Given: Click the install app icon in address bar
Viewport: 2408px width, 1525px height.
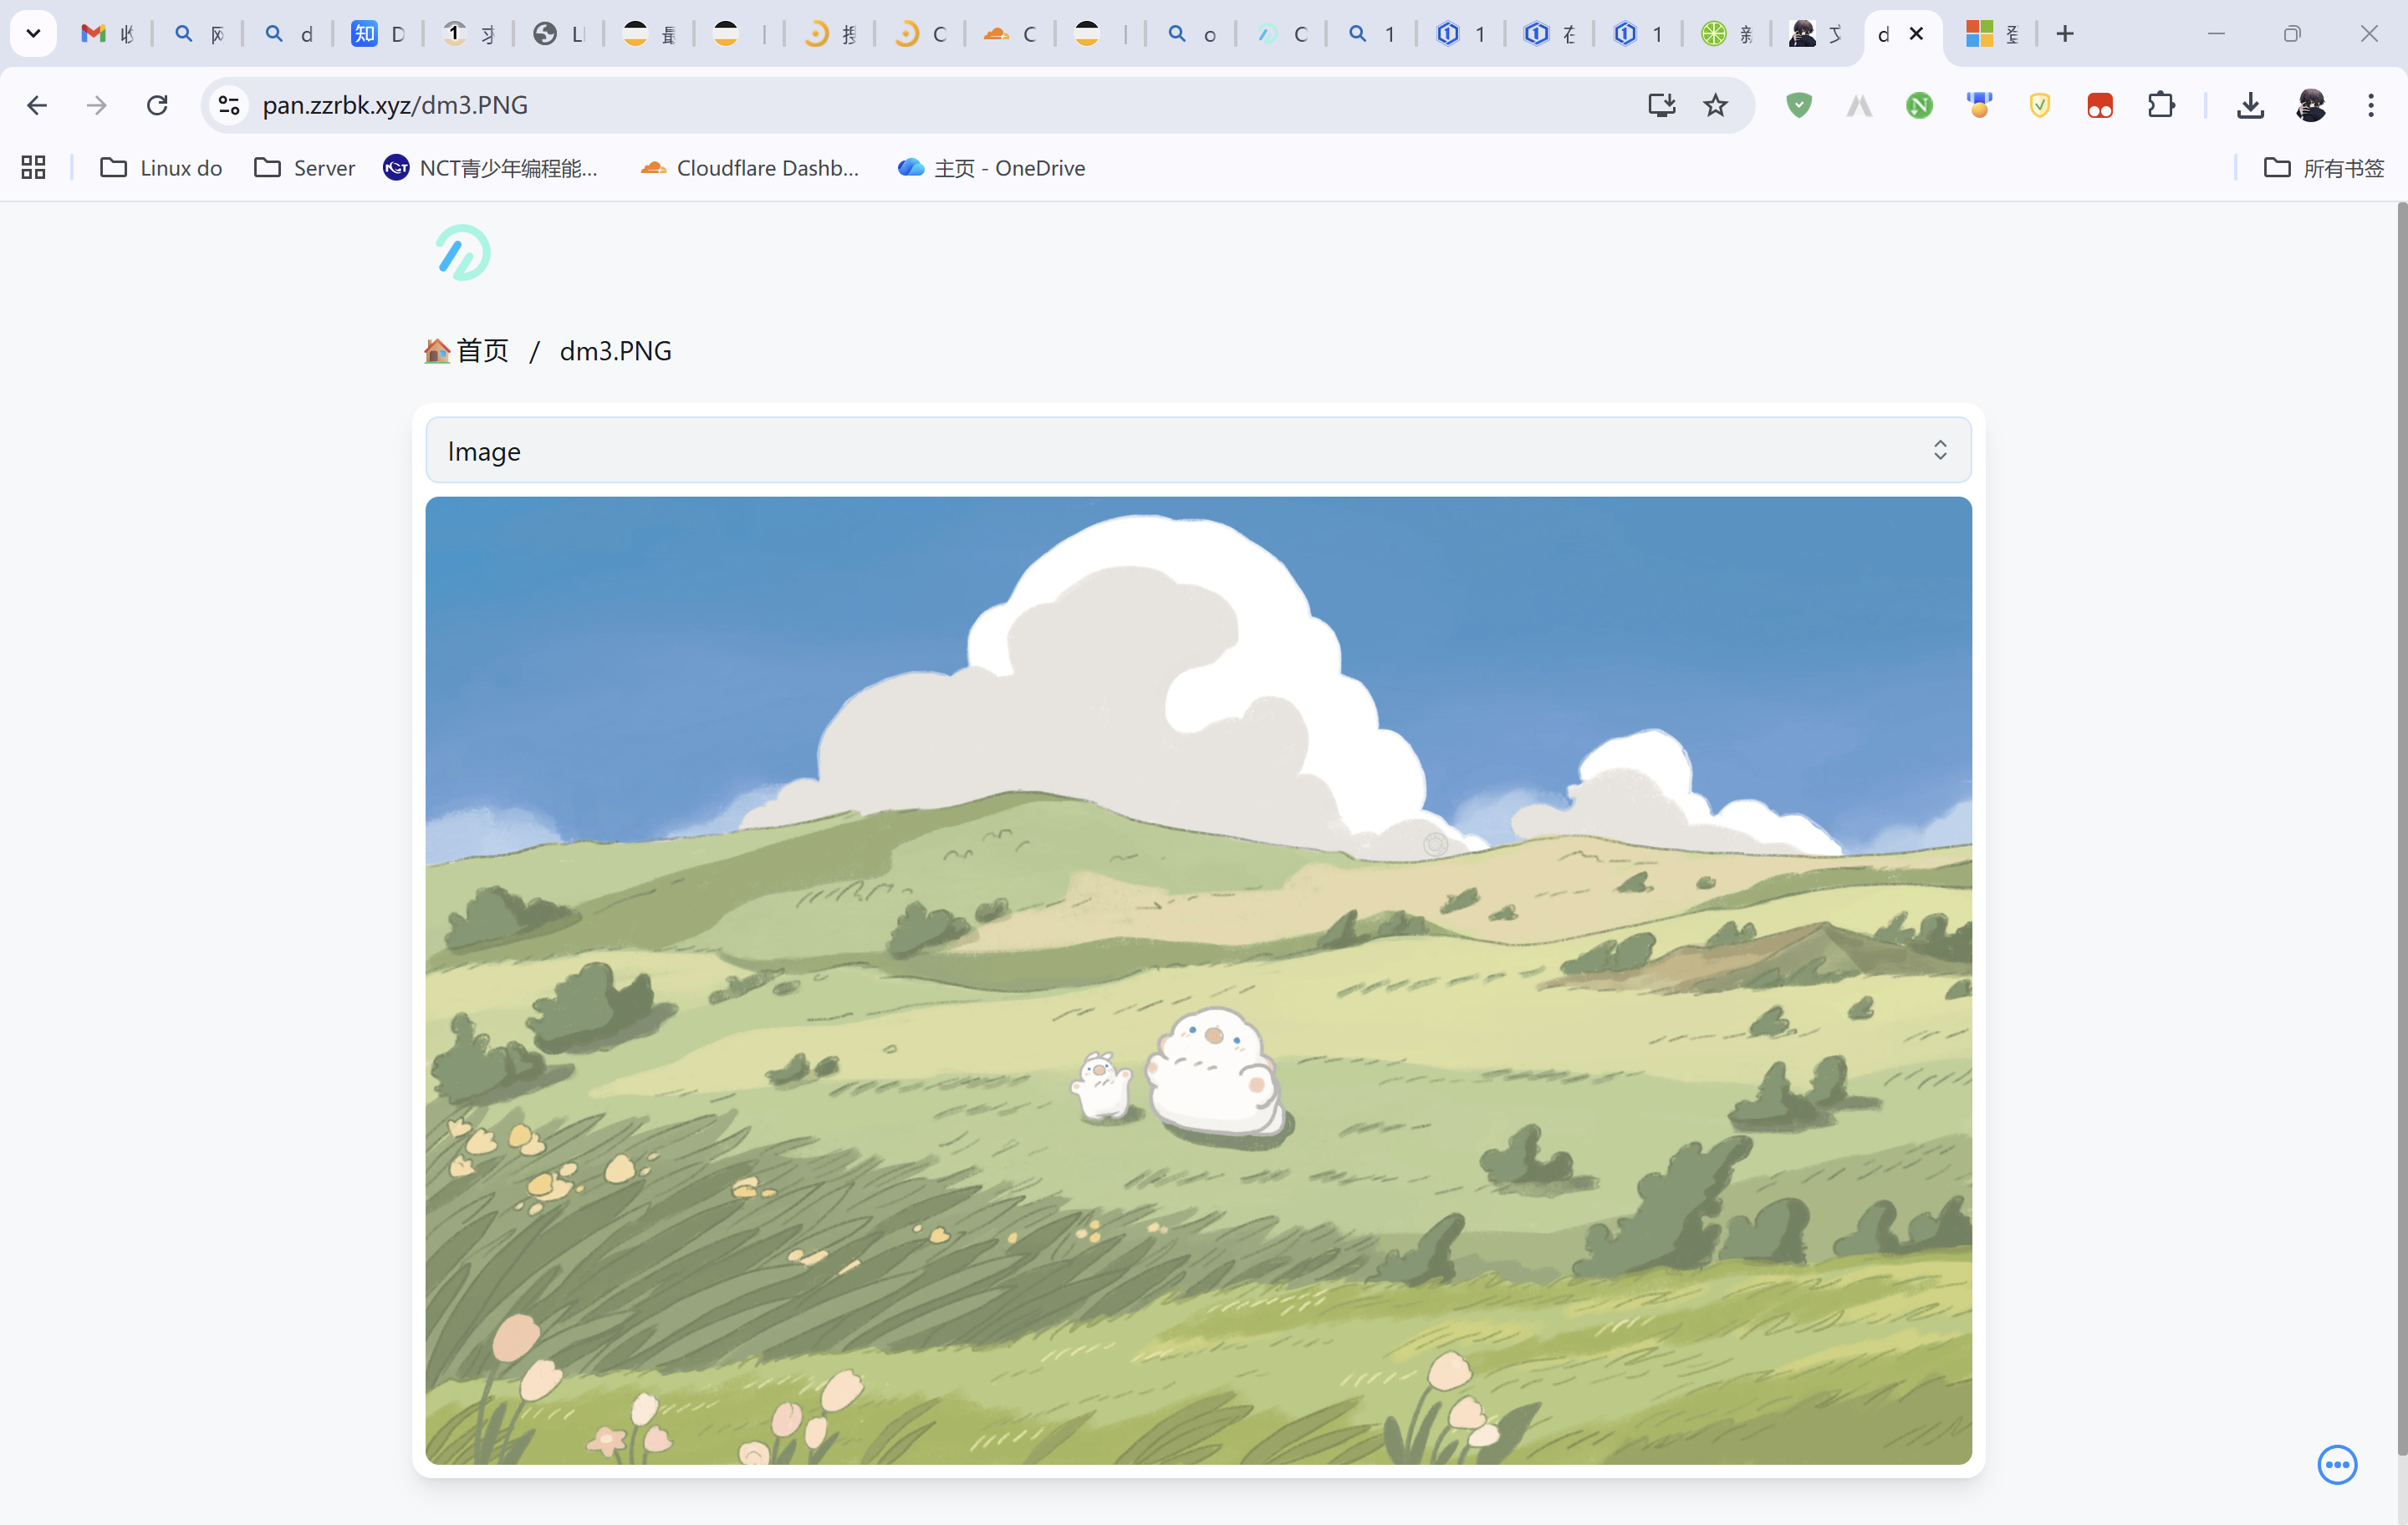Looking at the screenshot, I should tap(1661, 105).
